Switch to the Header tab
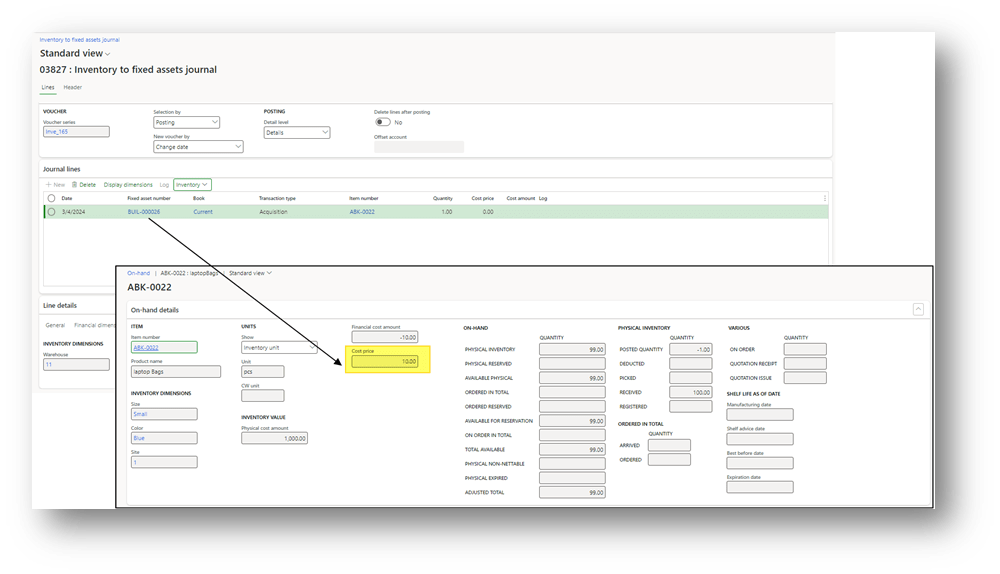This screenshot has width=1000, height=574. click(x=73, y=87)
